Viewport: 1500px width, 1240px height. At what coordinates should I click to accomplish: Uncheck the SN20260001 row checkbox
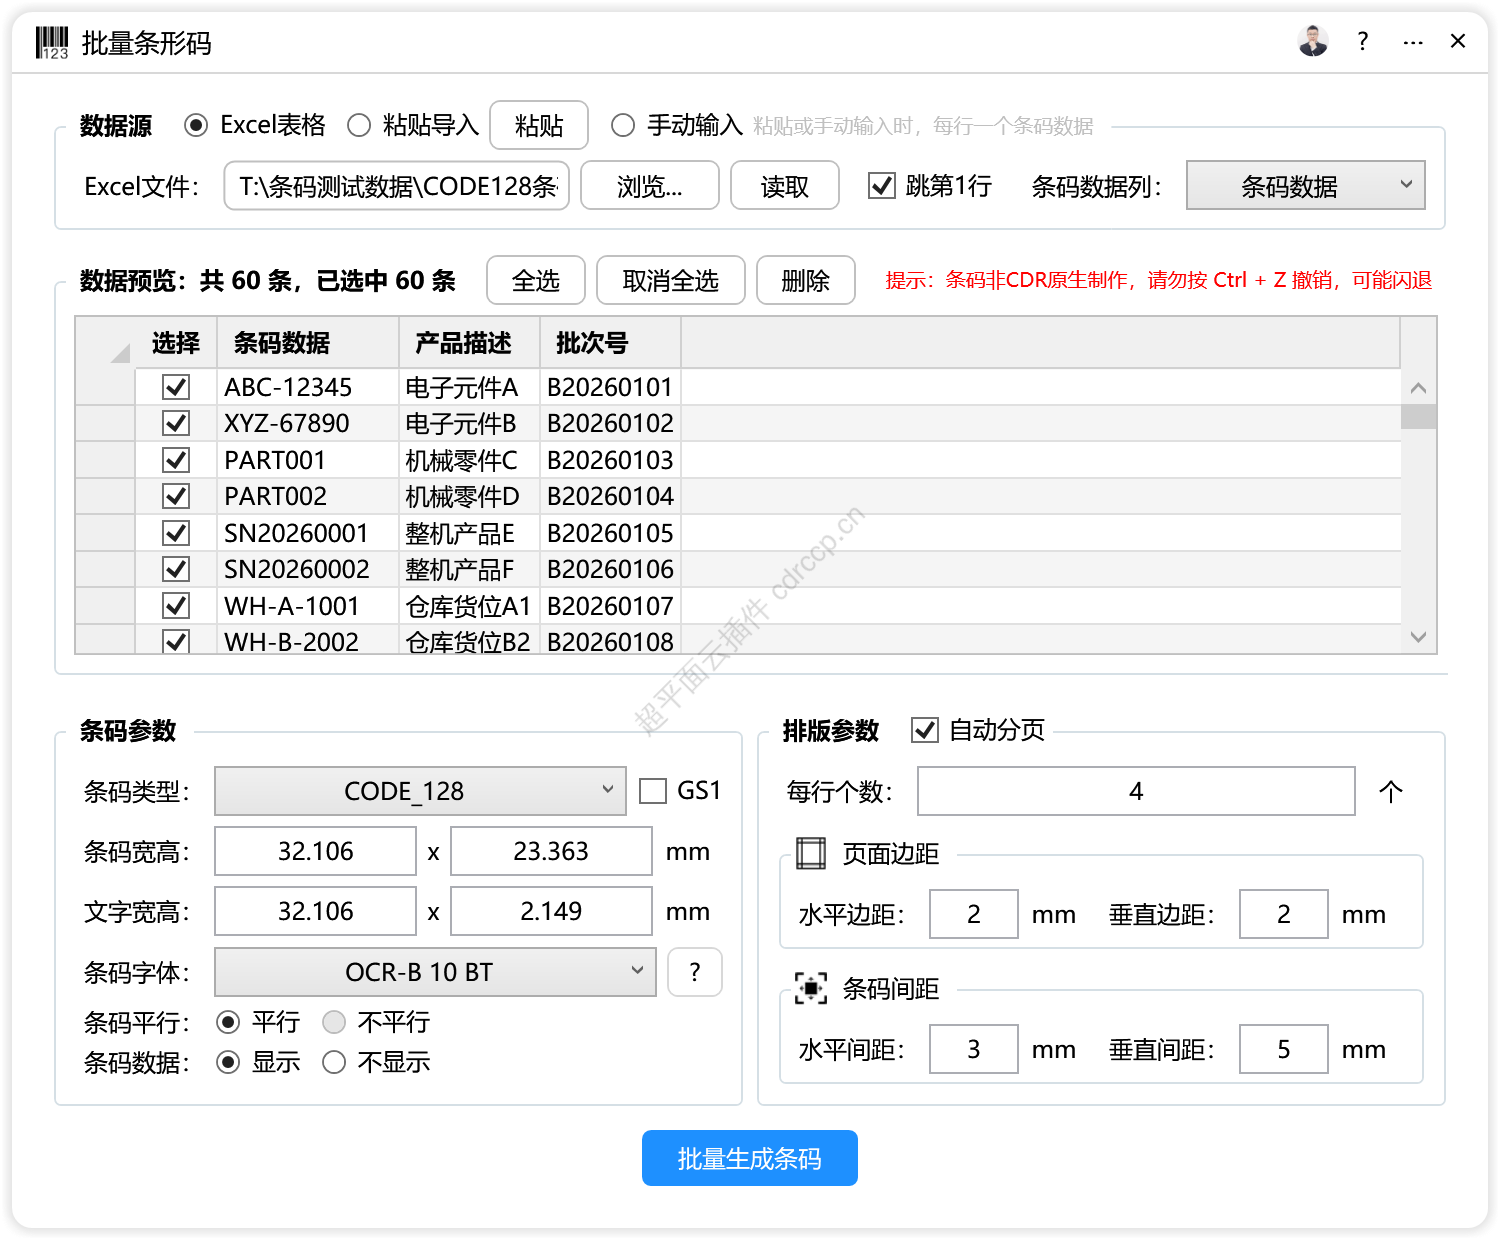(x=176, y=533)
